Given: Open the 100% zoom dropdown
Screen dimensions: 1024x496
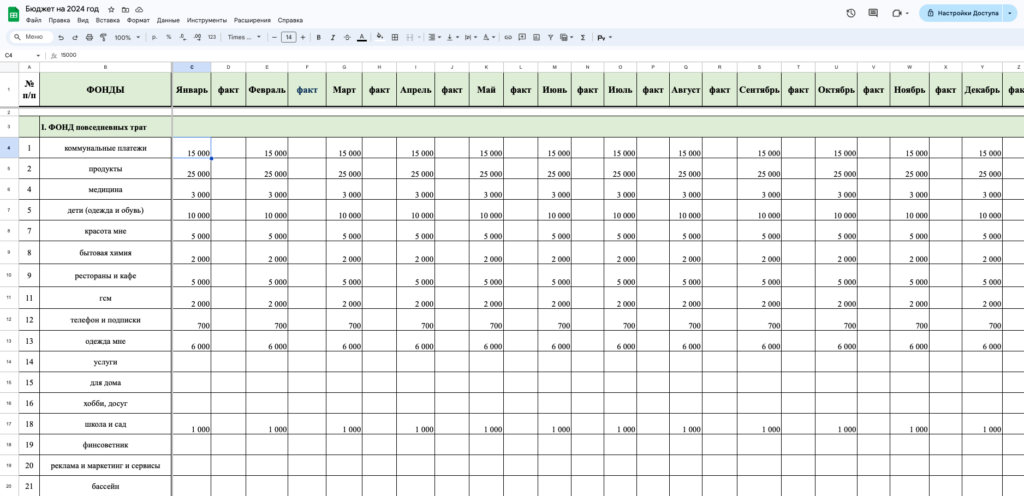Looking at the screenshot, I should coord(125,37).
